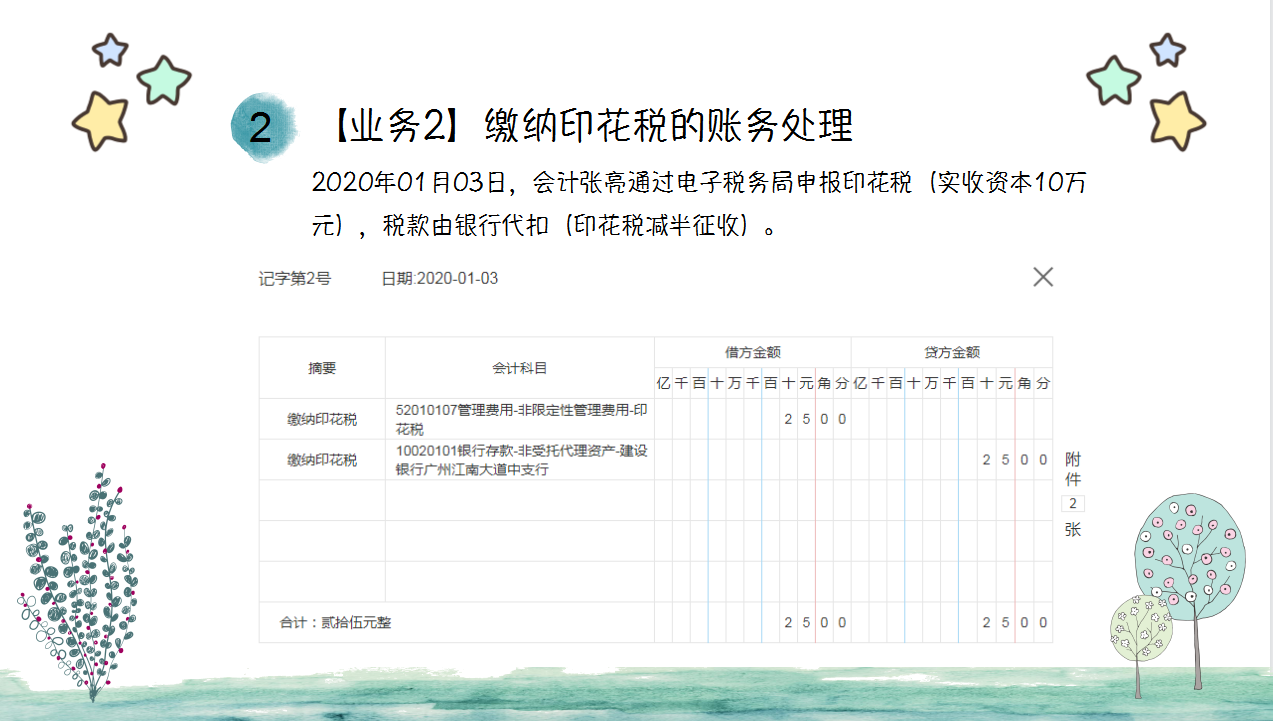Click the 张 label below the attachment count
The image size is (1273, 721).
pyautogui.click(x=1073, y=530)
